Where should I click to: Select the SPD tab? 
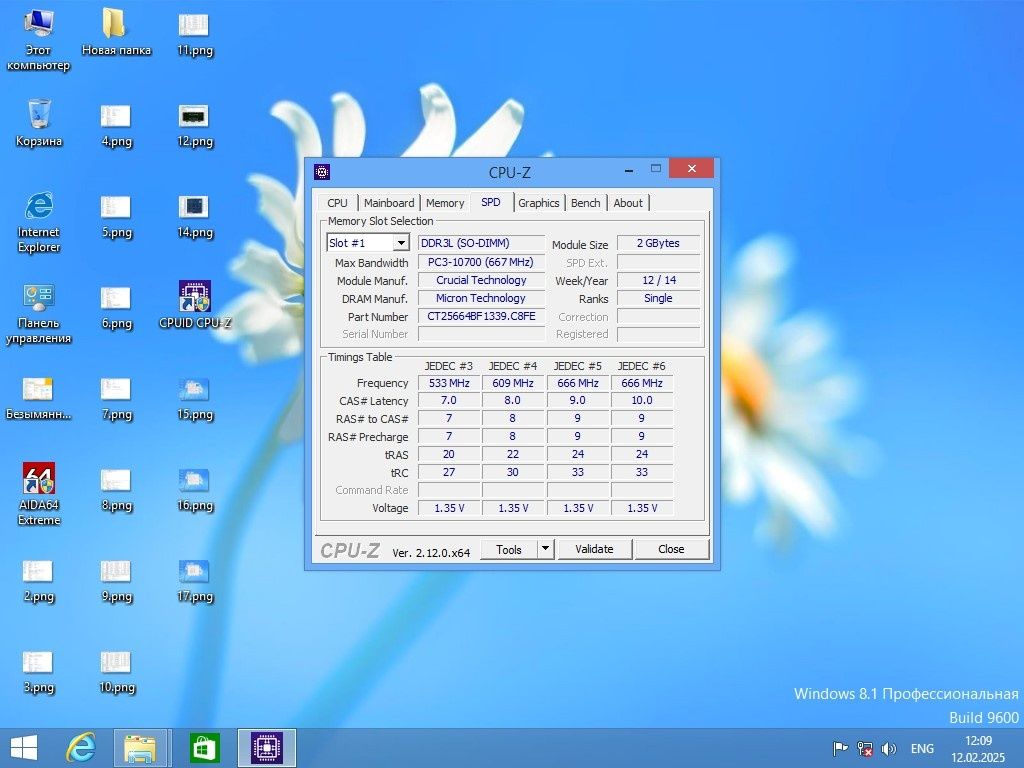coord(491,202)
